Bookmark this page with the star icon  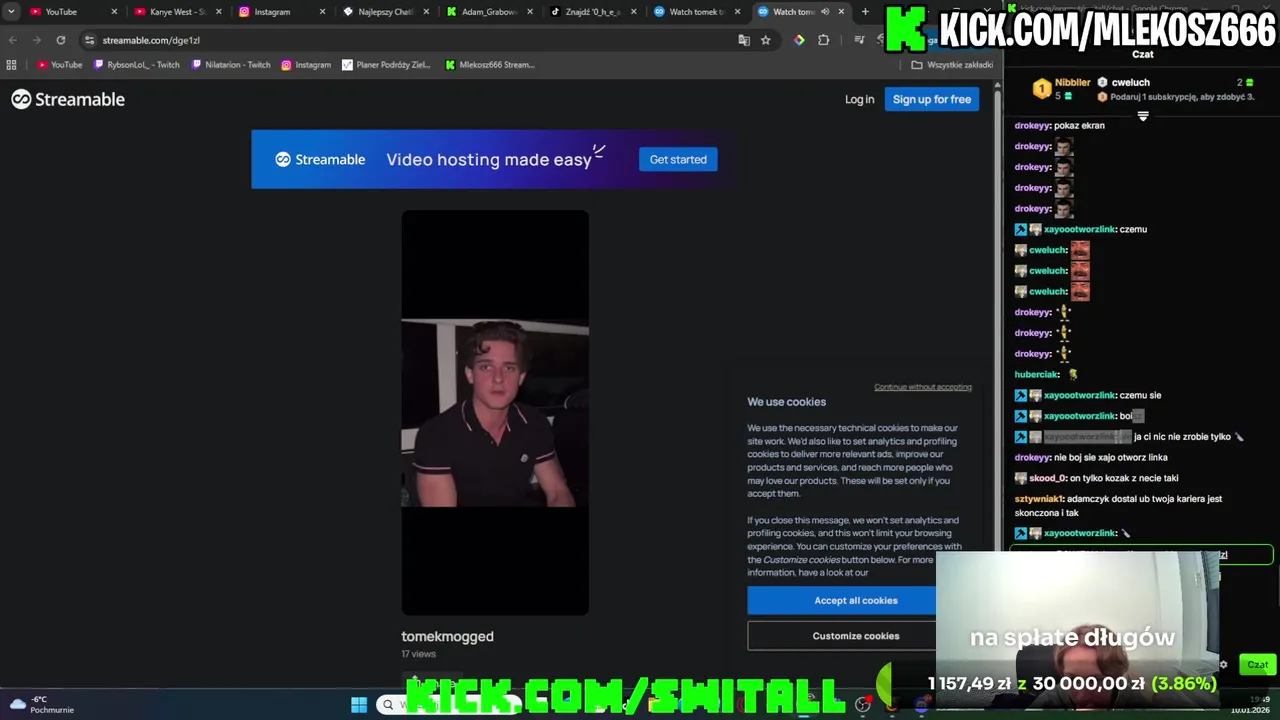[766, 40]
